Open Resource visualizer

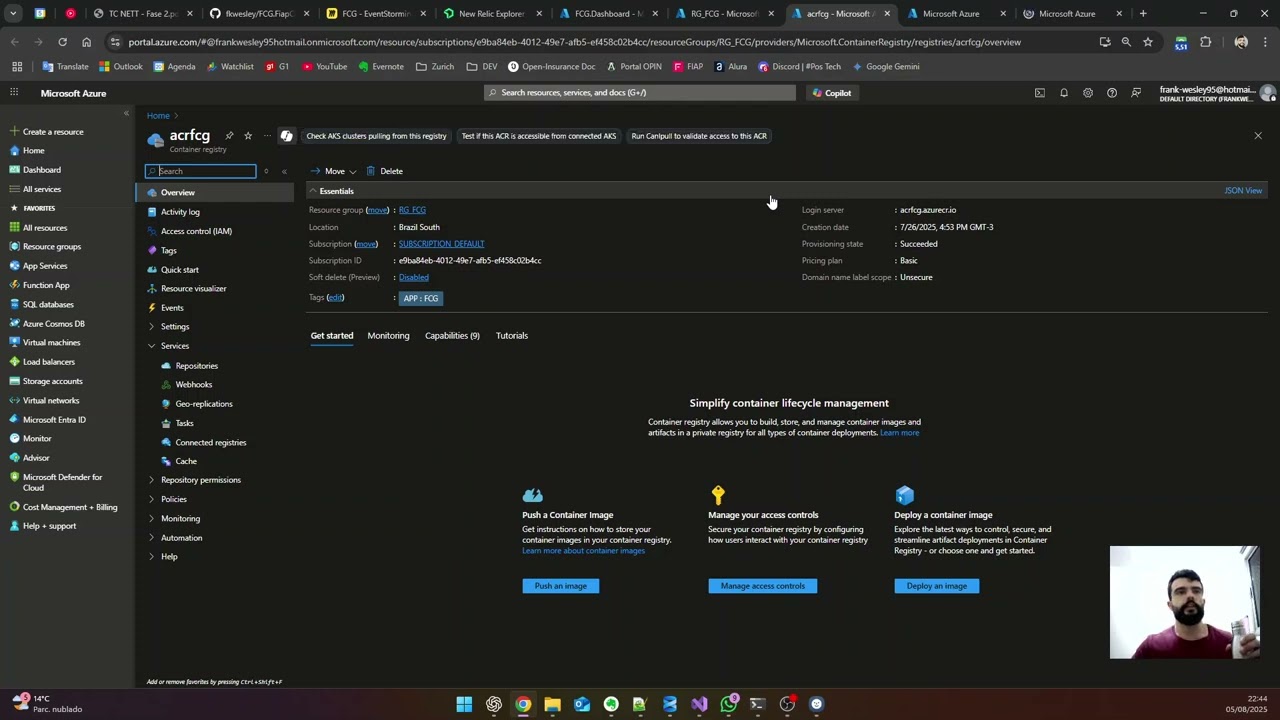tap(193, 289)
